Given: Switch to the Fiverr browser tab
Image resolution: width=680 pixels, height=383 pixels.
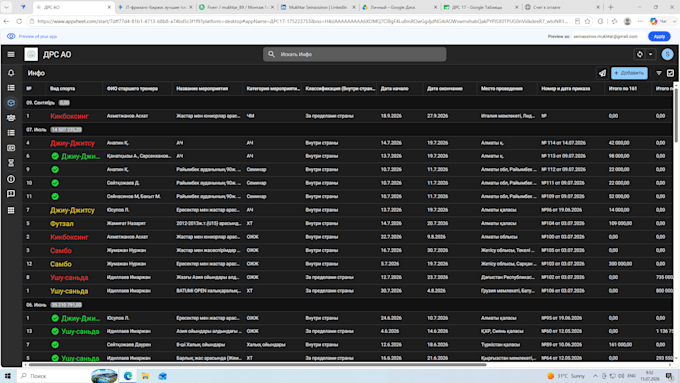Looking at the screenshot, I should click(236, 7).
